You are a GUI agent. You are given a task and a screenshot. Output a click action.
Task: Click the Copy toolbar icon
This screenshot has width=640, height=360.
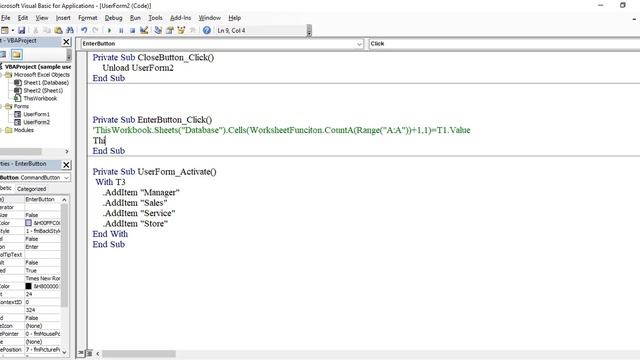tap(47, 30)
